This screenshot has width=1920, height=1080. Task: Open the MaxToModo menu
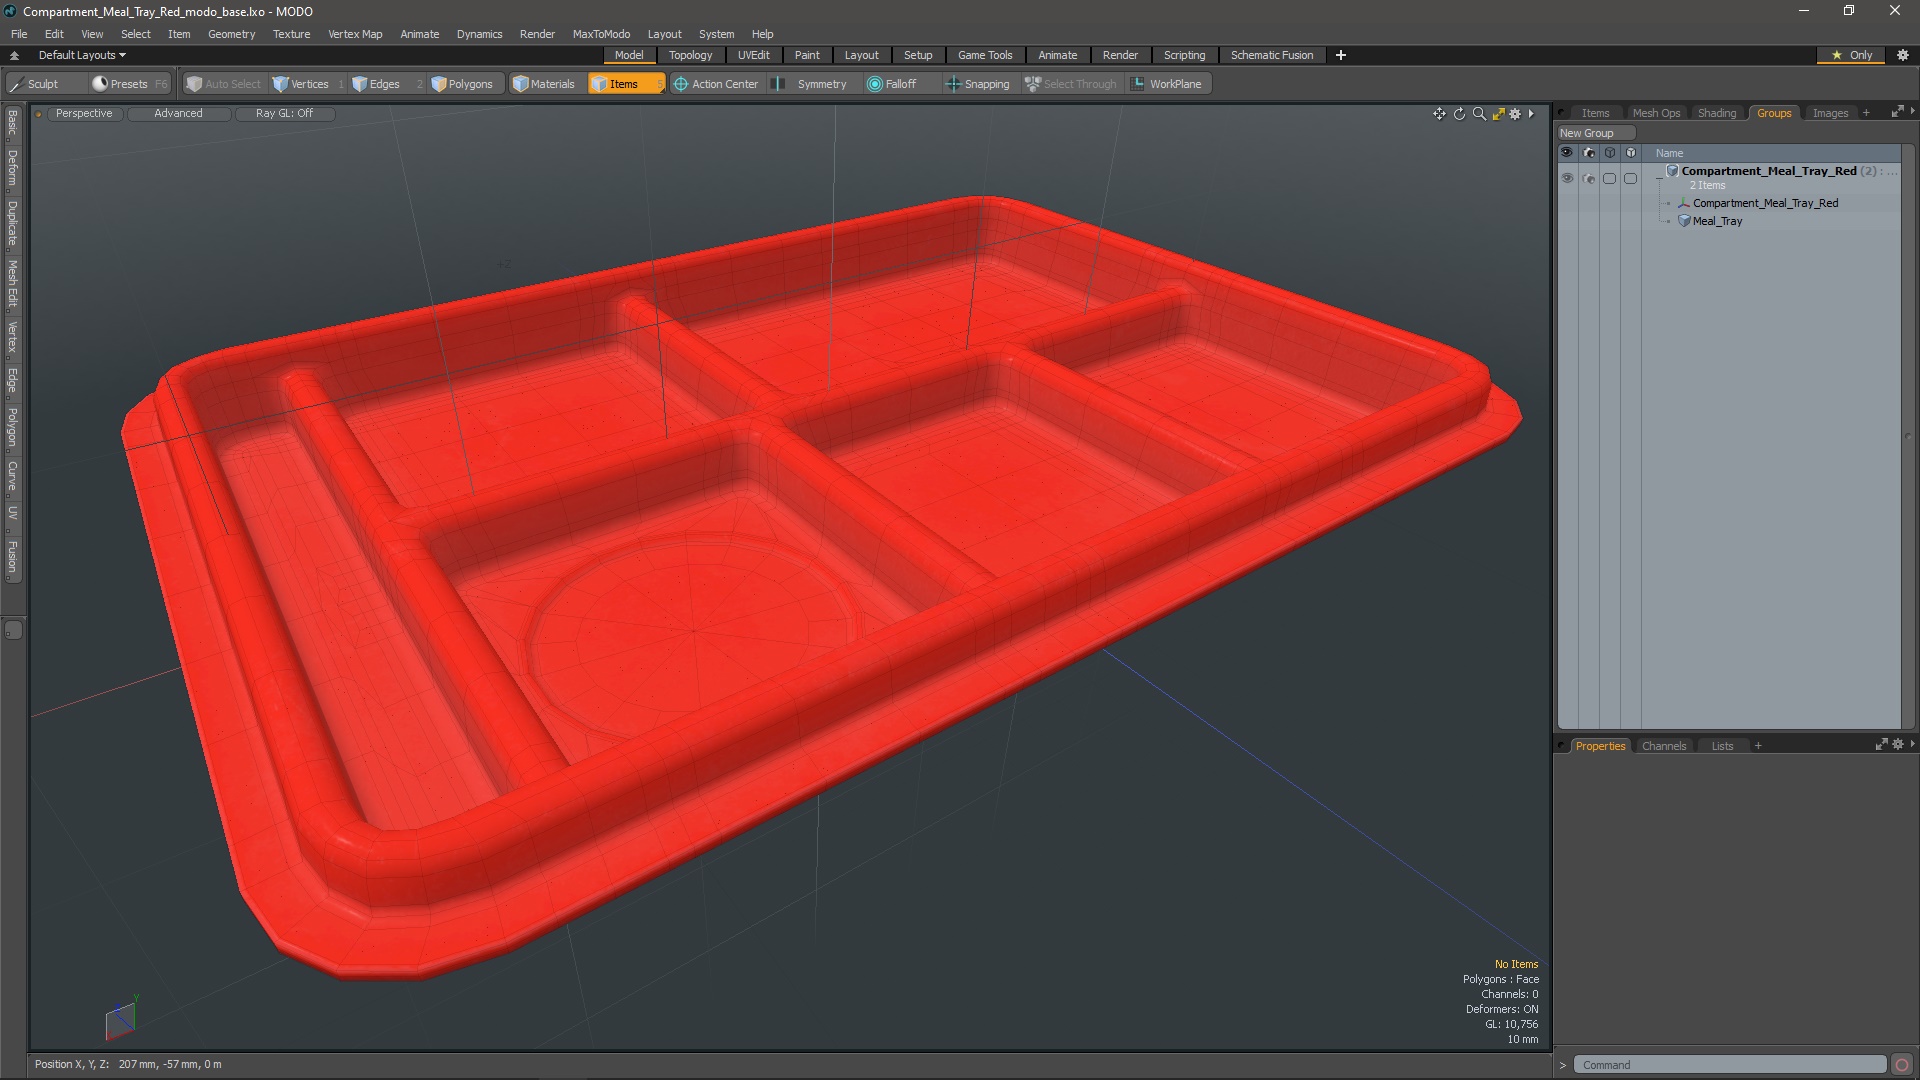(601, 34)
